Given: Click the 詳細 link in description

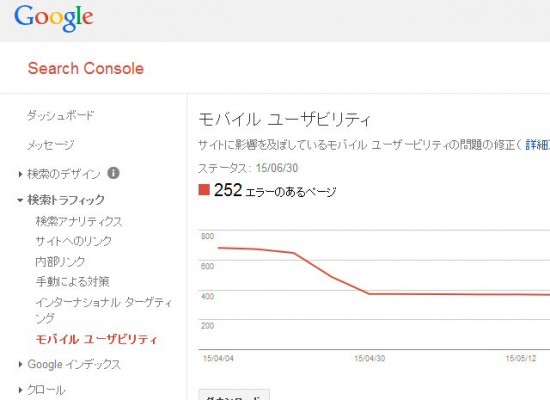Looking at the screenshot, I should tap(537, 145).
